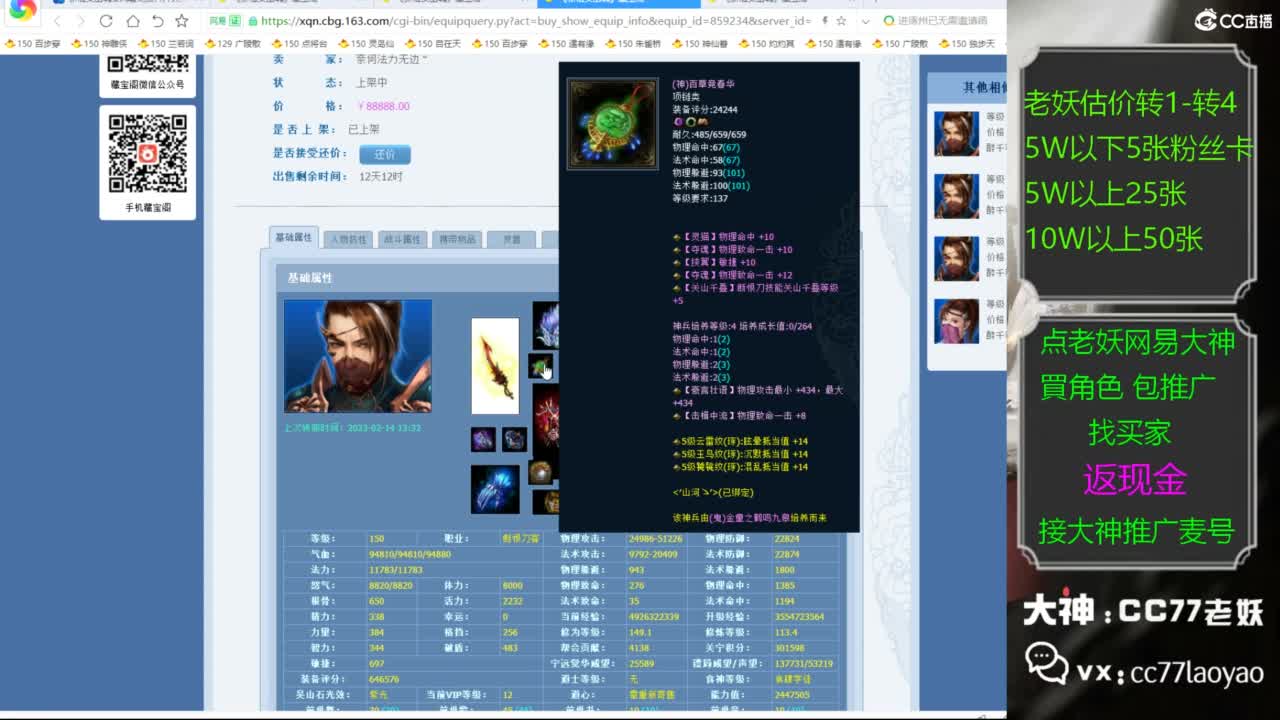Click the browser forward arrow
Viewport: 1280px width, 720px height.
(81, 20)
